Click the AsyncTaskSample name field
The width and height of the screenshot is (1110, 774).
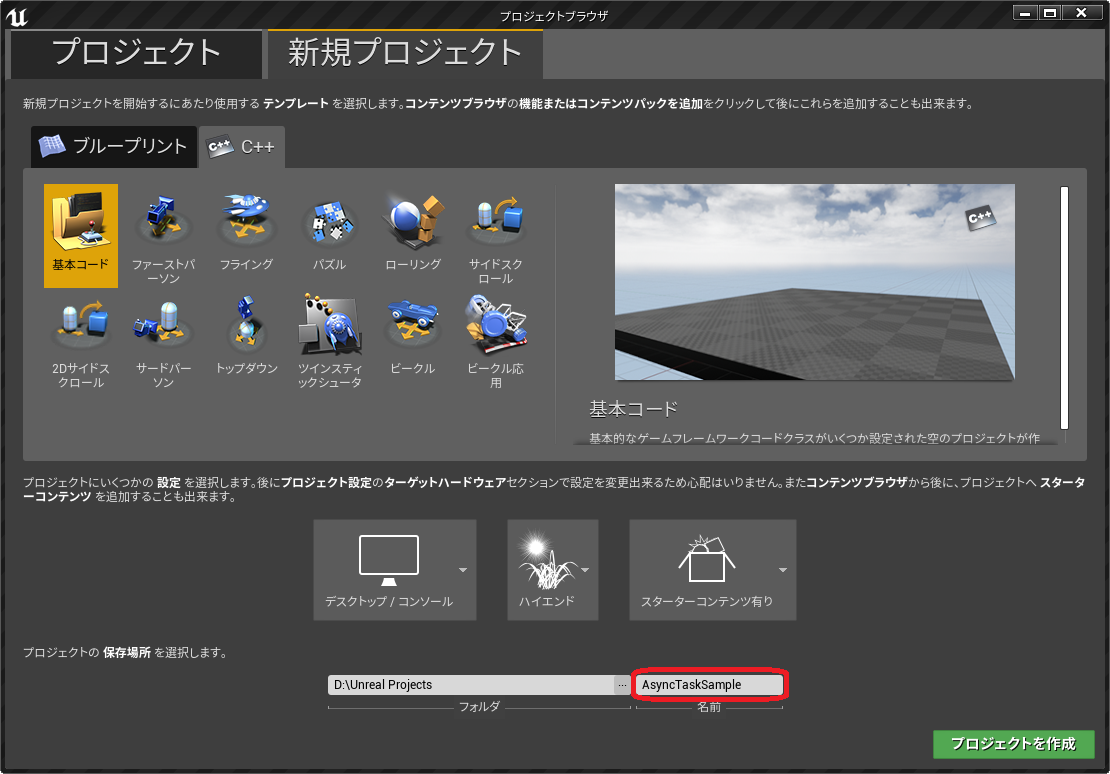709,685
